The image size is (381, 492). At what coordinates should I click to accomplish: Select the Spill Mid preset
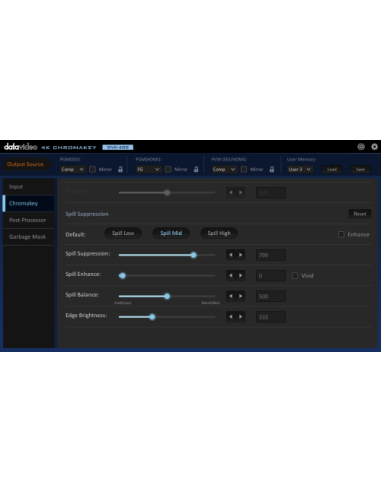(x=171, y=233)
